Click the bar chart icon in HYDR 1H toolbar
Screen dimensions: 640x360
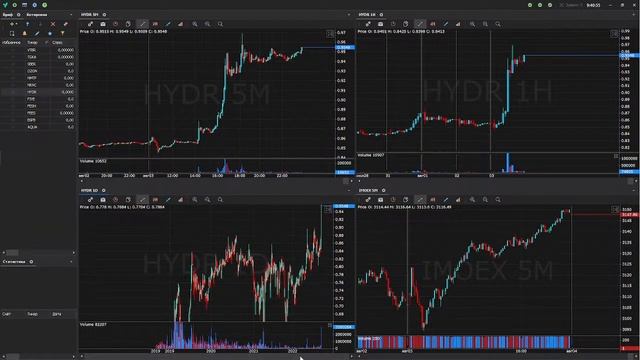[458, 24]
